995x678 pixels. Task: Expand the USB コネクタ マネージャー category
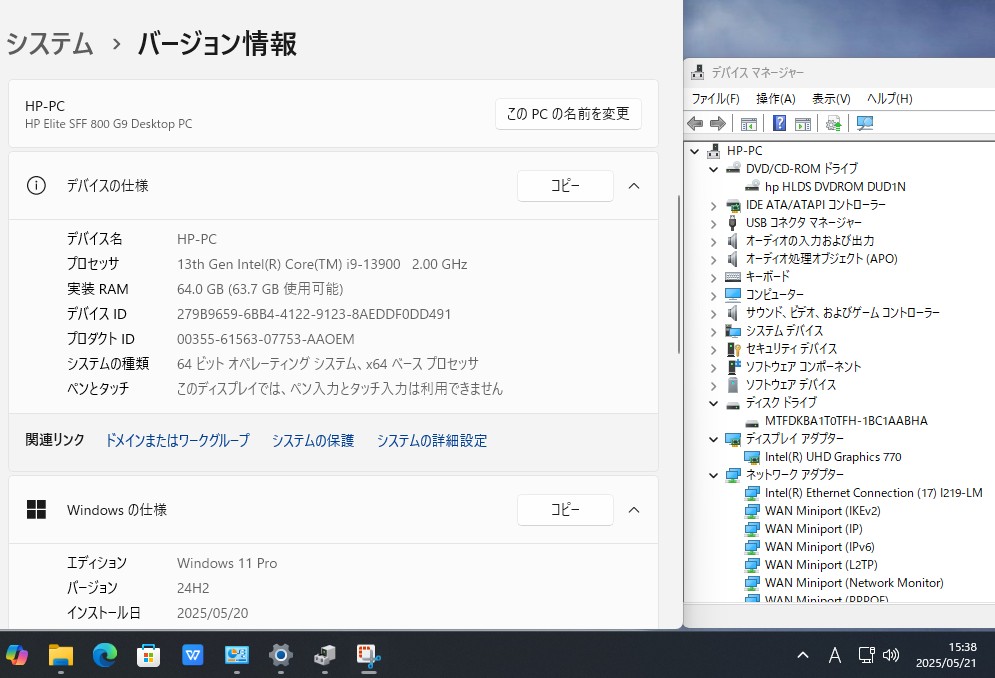coord(714,223)
